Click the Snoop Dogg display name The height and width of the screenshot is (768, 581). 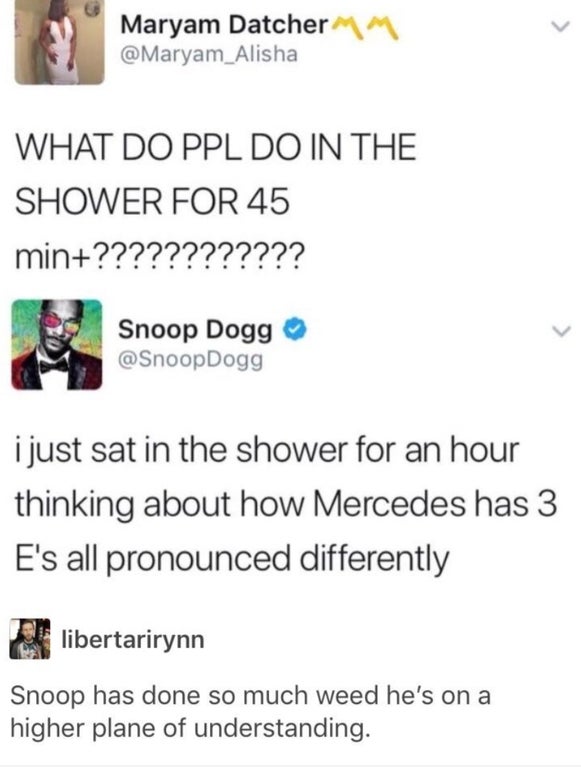pyautogui.click(x=195, y=329)
